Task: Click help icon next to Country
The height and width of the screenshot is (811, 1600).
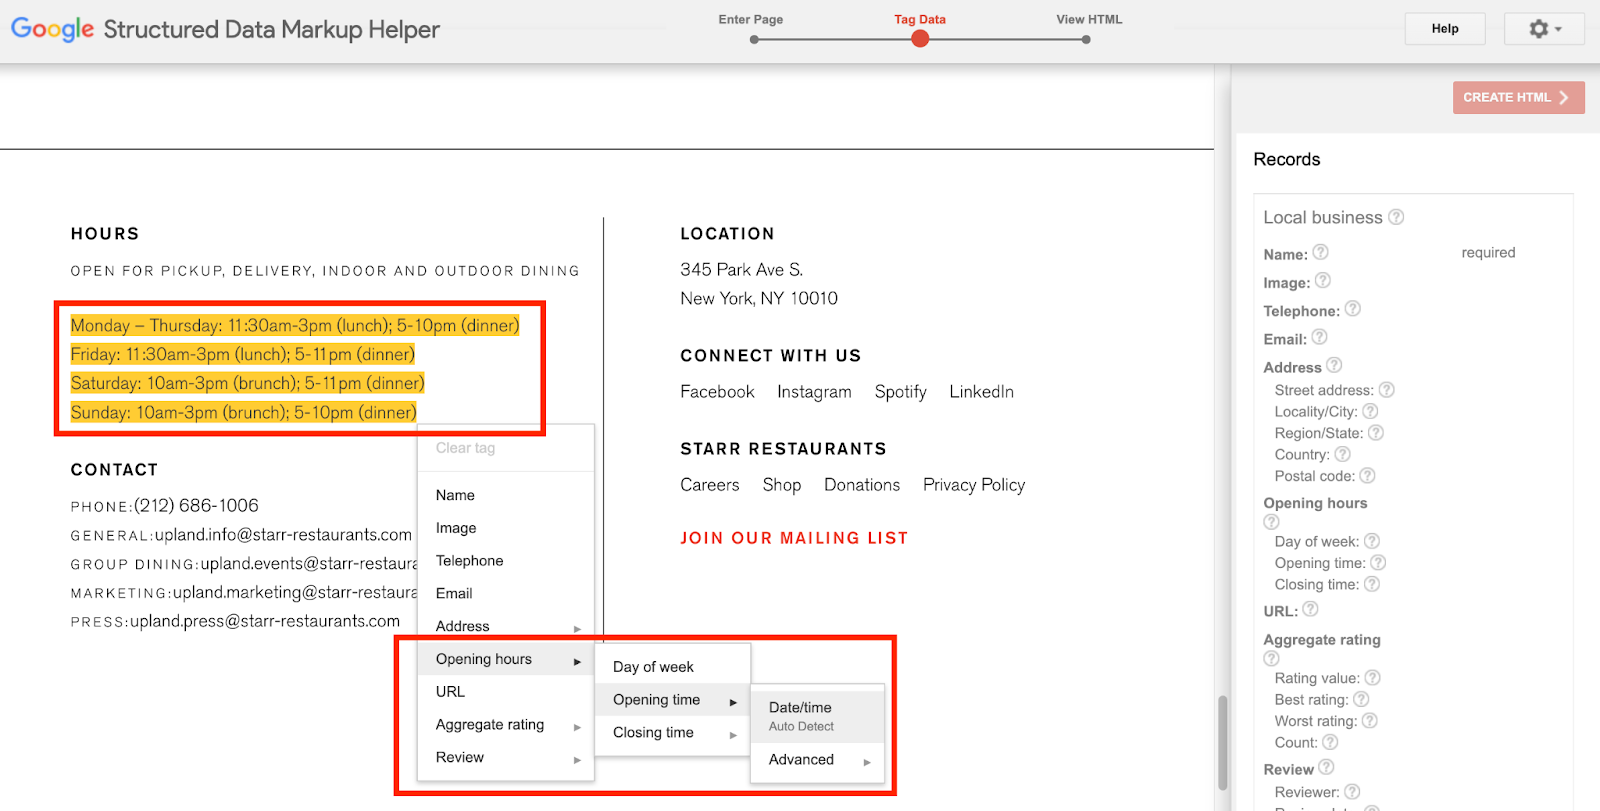Action: pyautogui.click(x=1342, y=454)
